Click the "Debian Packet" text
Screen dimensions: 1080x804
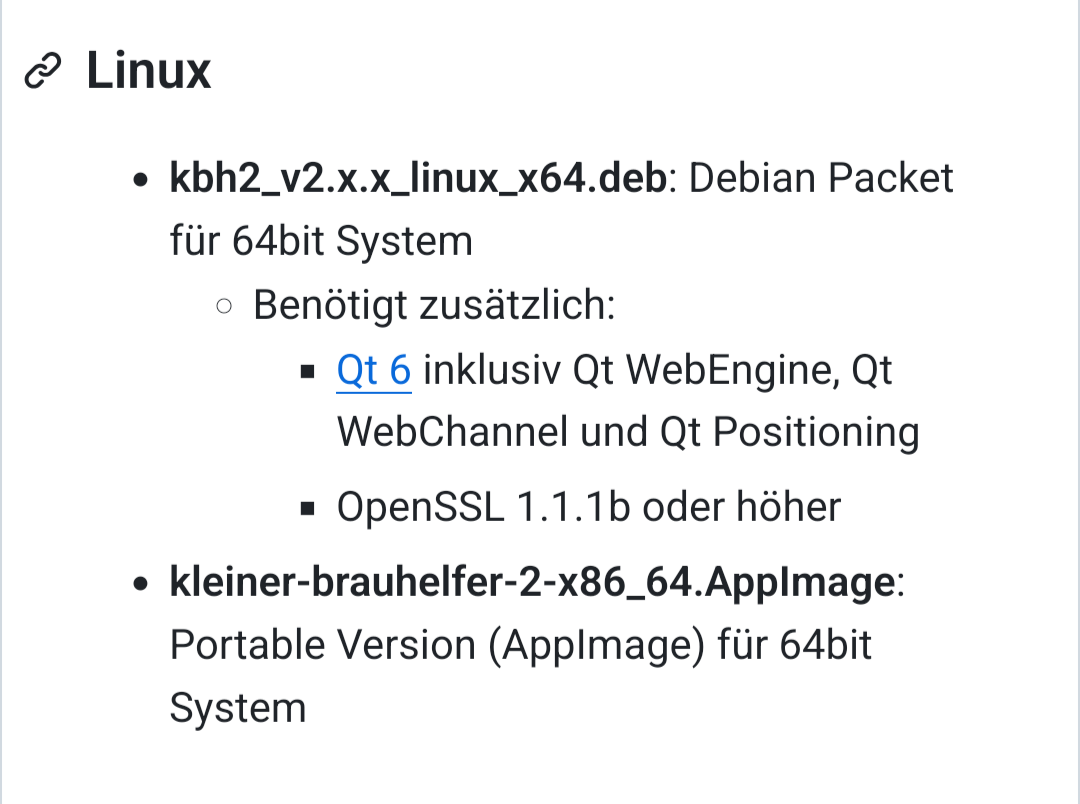click(x=822, y=179)
